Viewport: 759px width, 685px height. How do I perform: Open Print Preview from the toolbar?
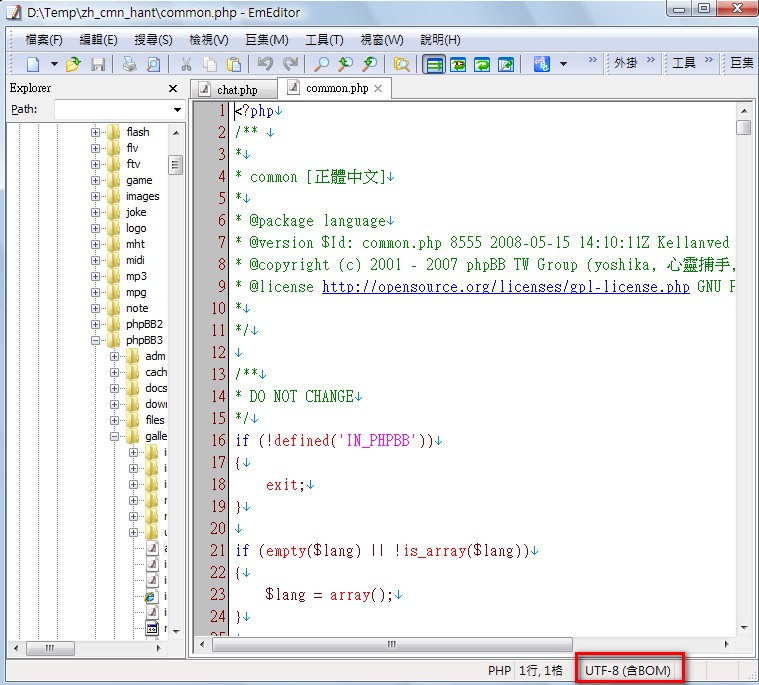point(153,64)
